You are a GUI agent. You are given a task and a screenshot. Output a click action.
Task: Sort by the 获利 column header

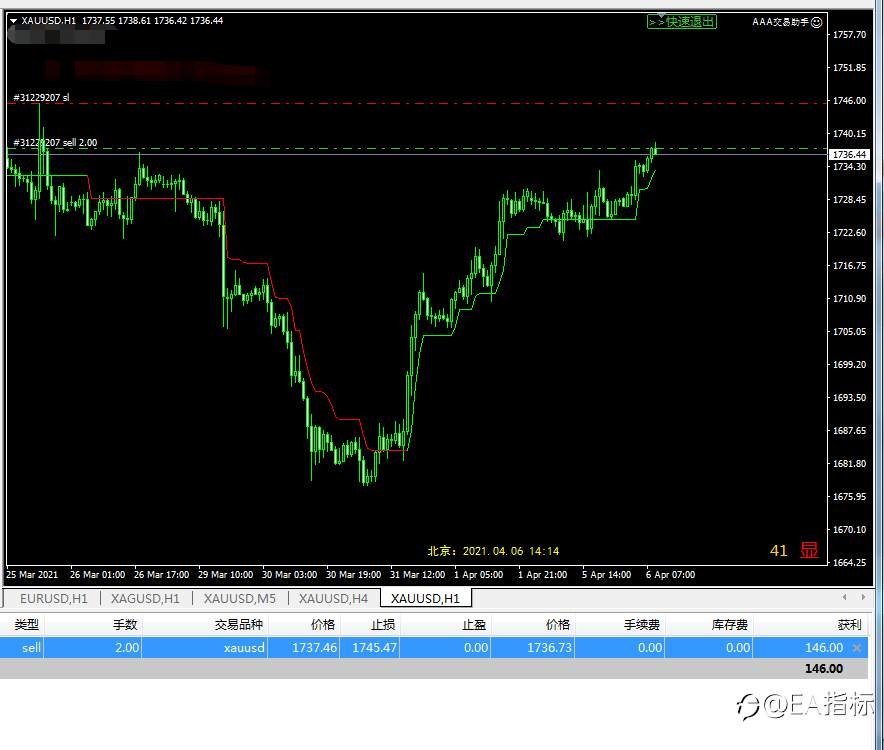pos(849,624)
